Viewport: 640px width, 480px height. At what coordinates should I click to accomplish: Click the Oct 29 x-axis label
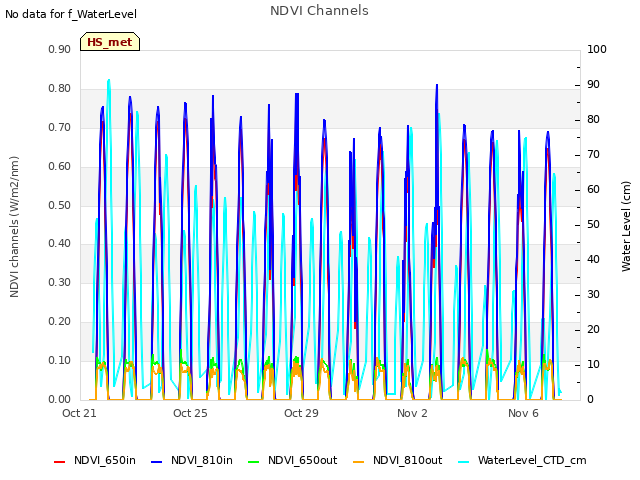(x=301, y=413)
